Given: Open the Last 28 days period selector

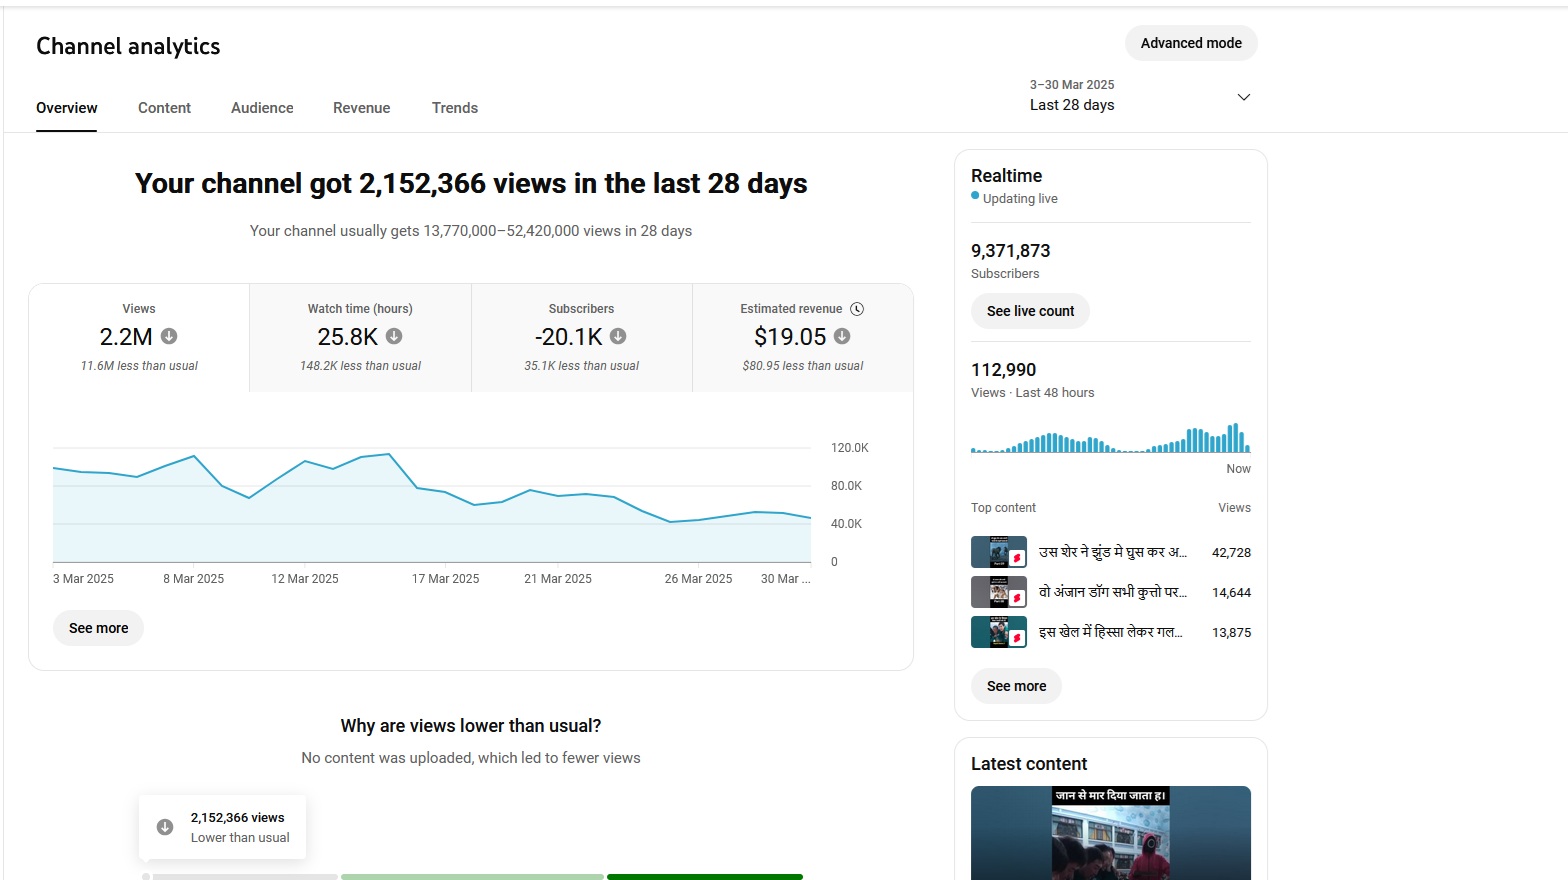Looking at the screenshot, I should [x=1072, y=105].
